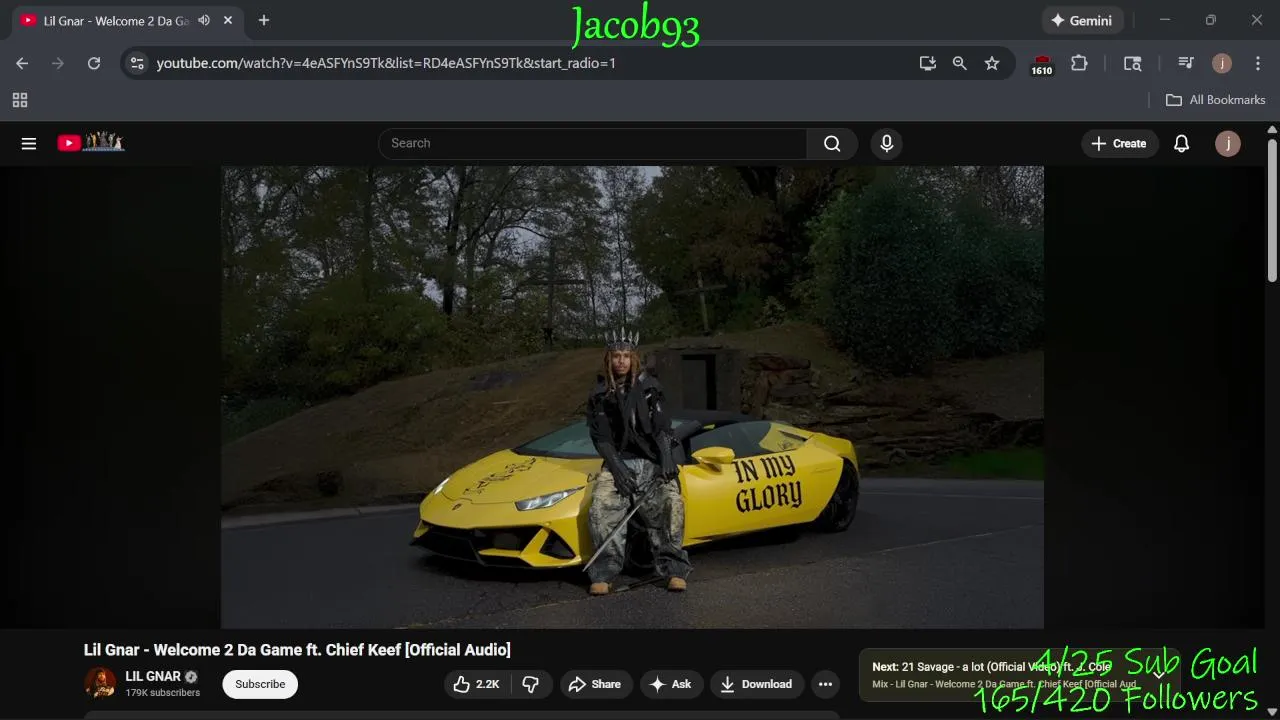Open the Extensions puzzle icon

1079,63
